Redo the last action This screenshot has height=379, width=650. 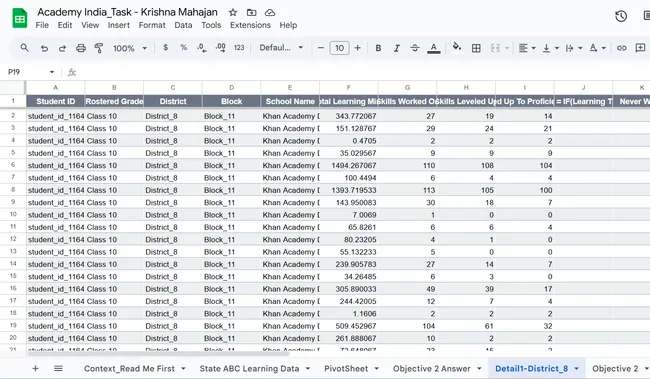(62, 48)
